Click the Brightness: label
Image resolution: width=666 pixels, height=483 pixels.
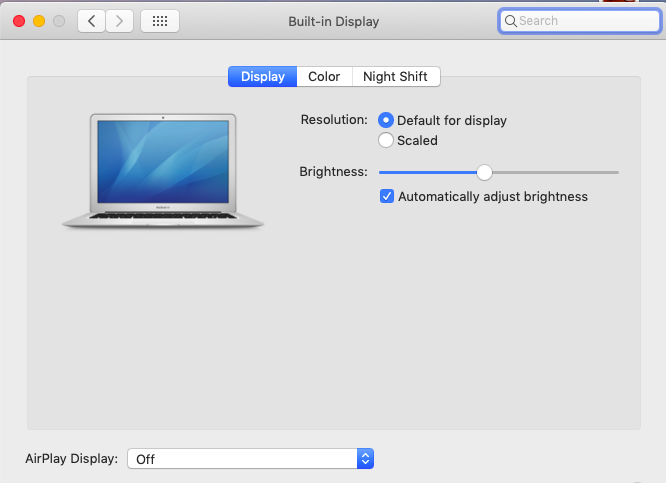coord(333,172)
